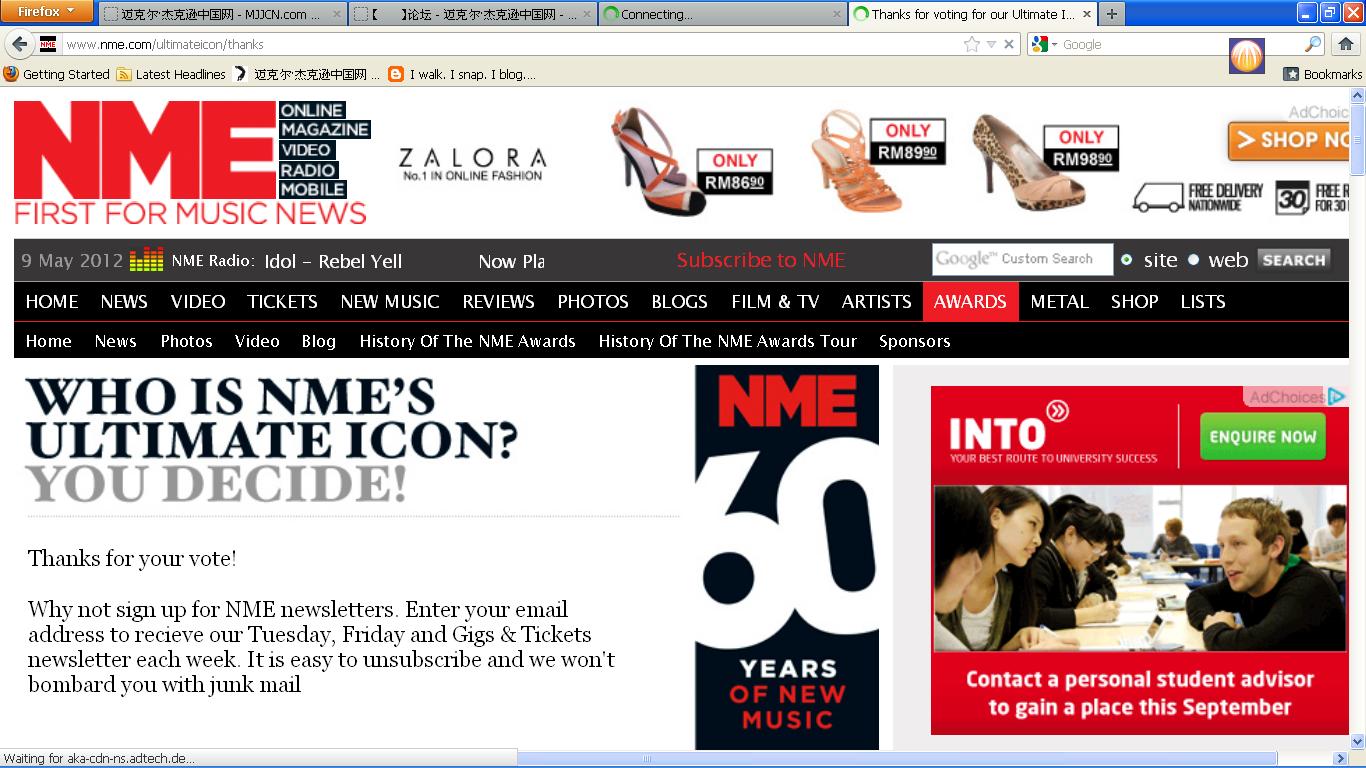The height and width of the screenshot is (768, 1366).
Task: Click the magnifier search icon in address bar
Action: coord(1313,45)
